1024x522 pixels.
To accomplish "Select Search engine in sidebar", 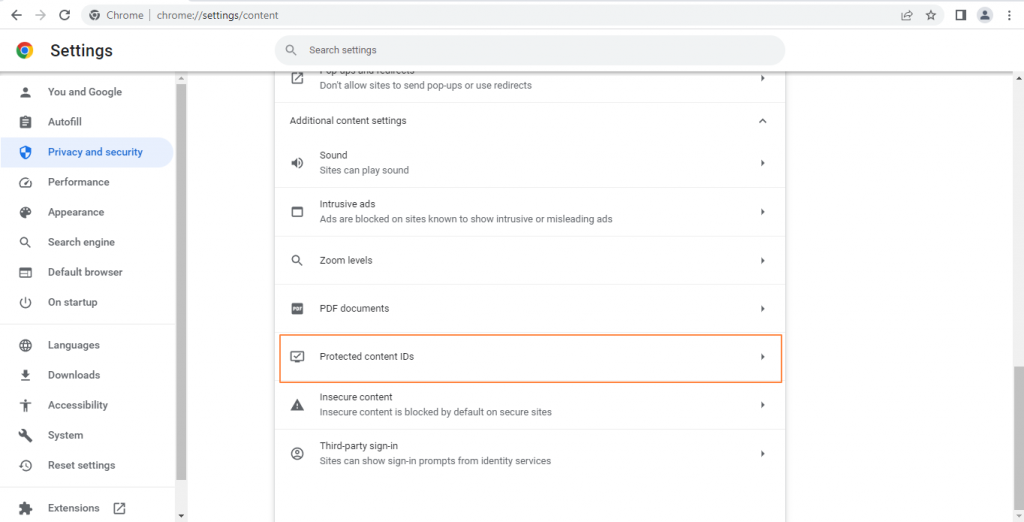I will (81, 242).
